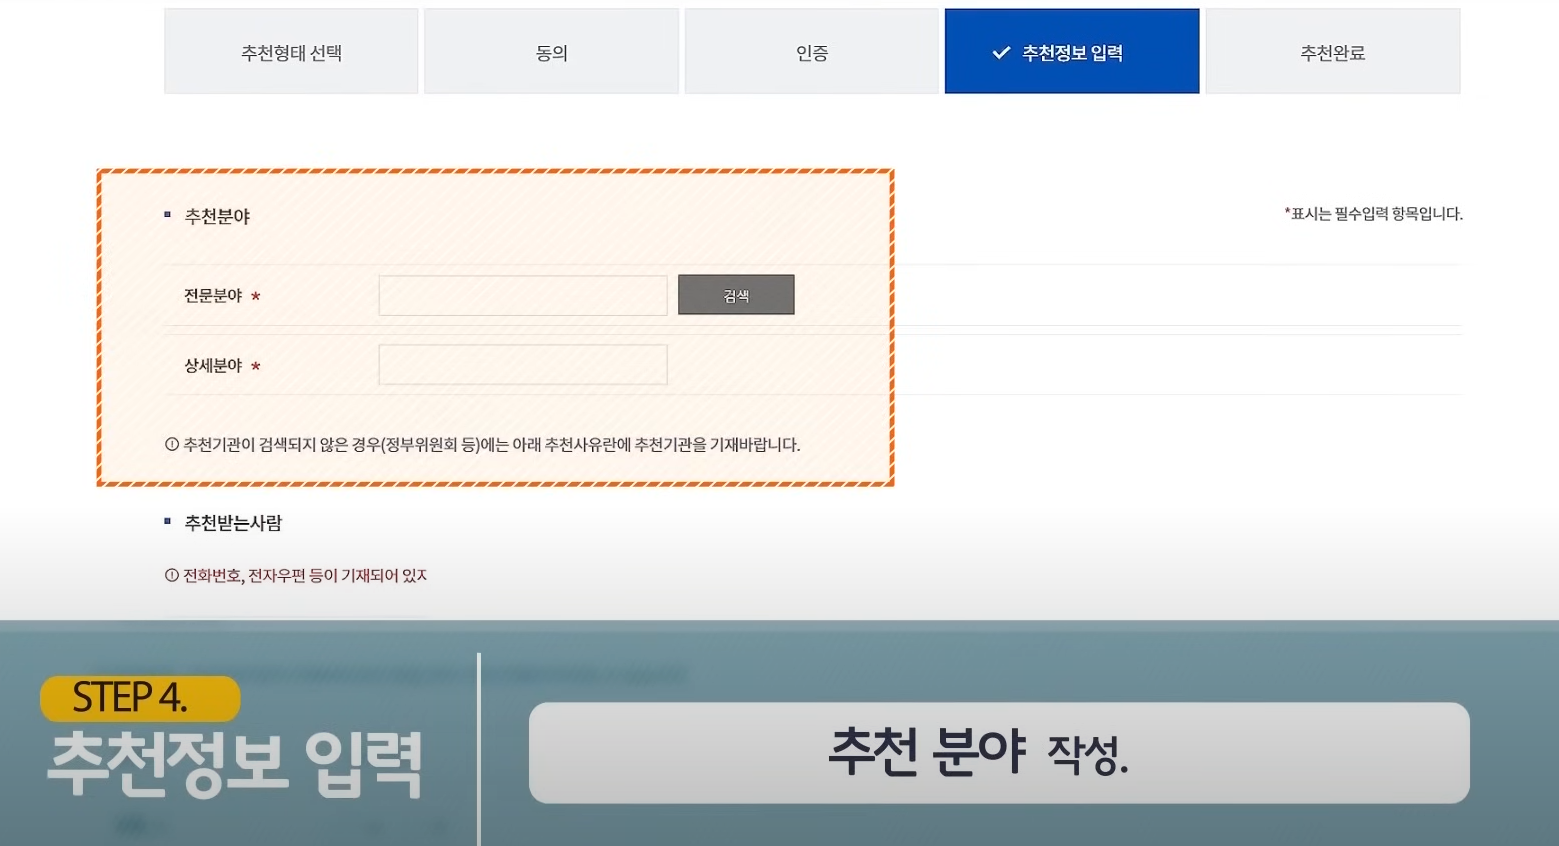This screenshot has height=846, width=1559.
Task: Select the 추천형태 선택 step tab
Action: coord(291,52)
